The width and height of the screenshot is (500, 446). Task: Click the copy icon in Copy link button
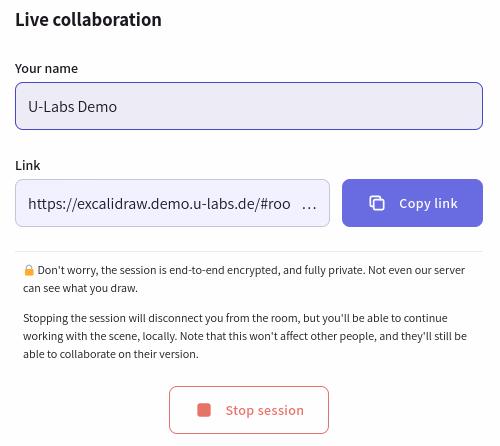(x=377, y=203)
